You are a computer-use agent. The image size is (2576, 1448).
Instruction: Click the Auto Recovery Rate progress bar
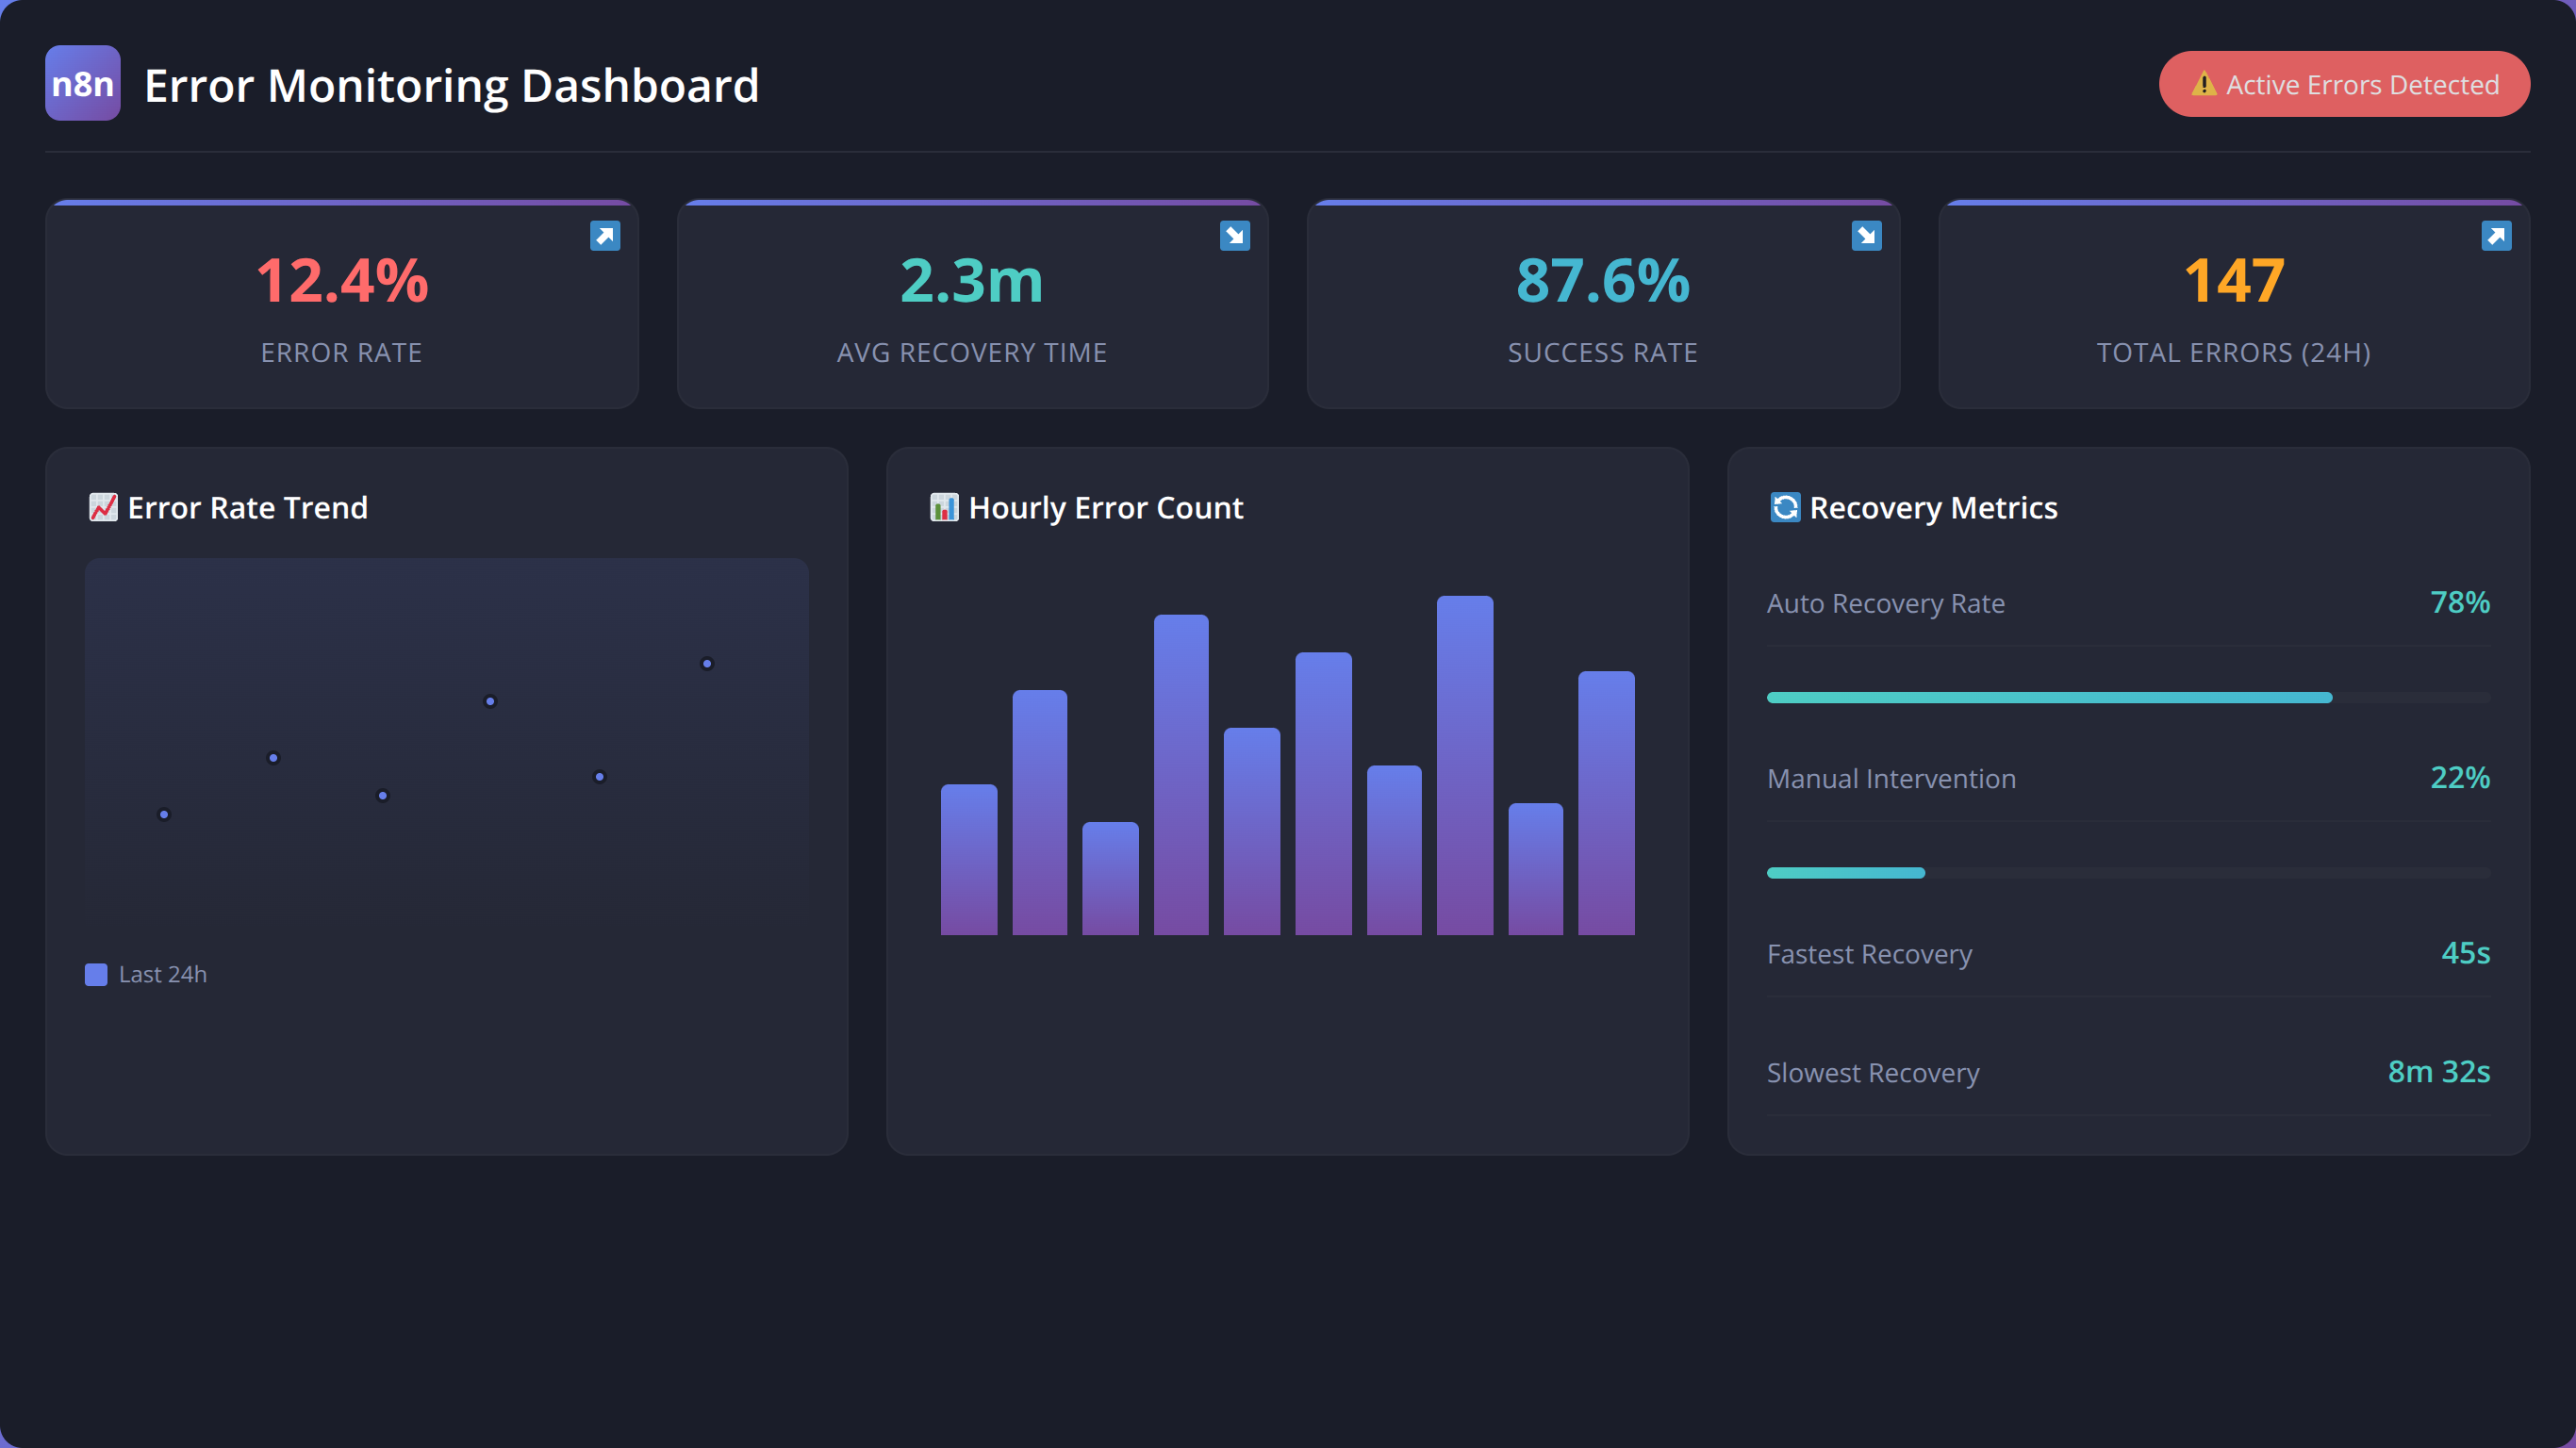pyautogui.click(x=2128, y=698)
